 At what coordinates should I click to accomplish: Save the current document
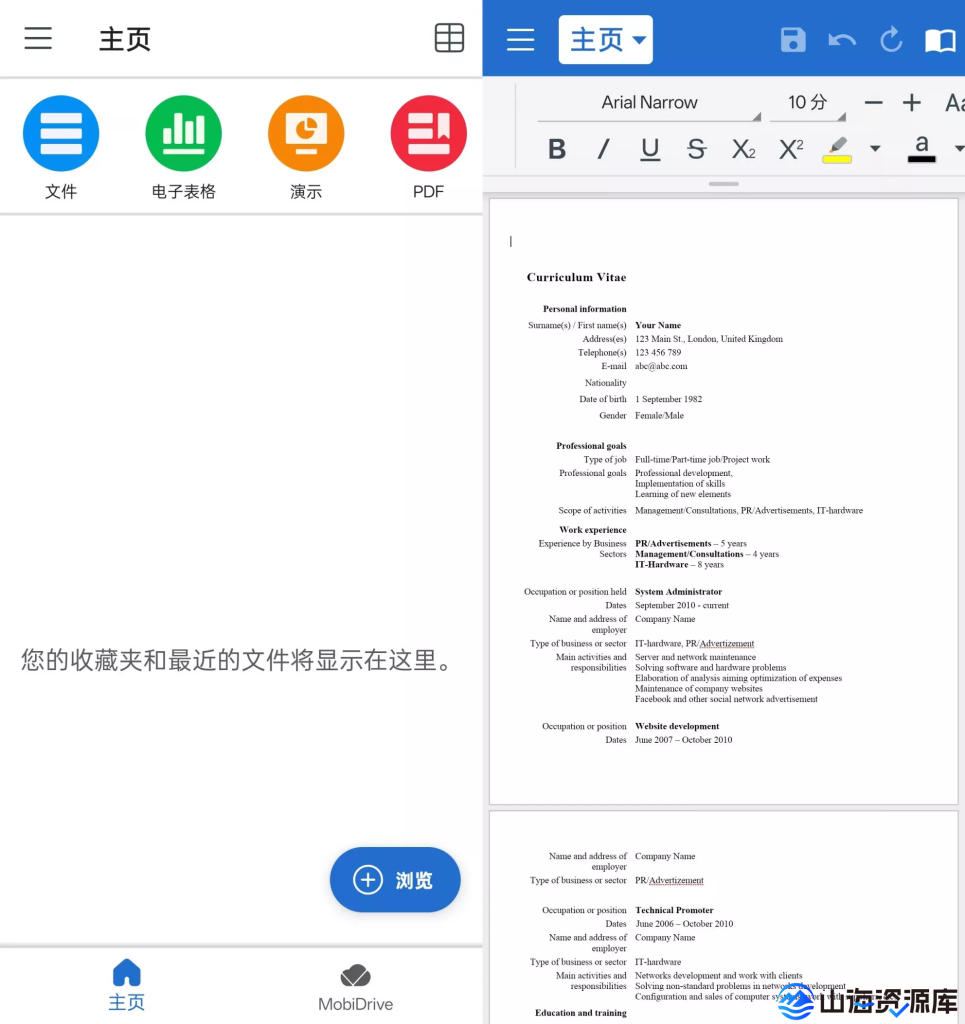793,40
